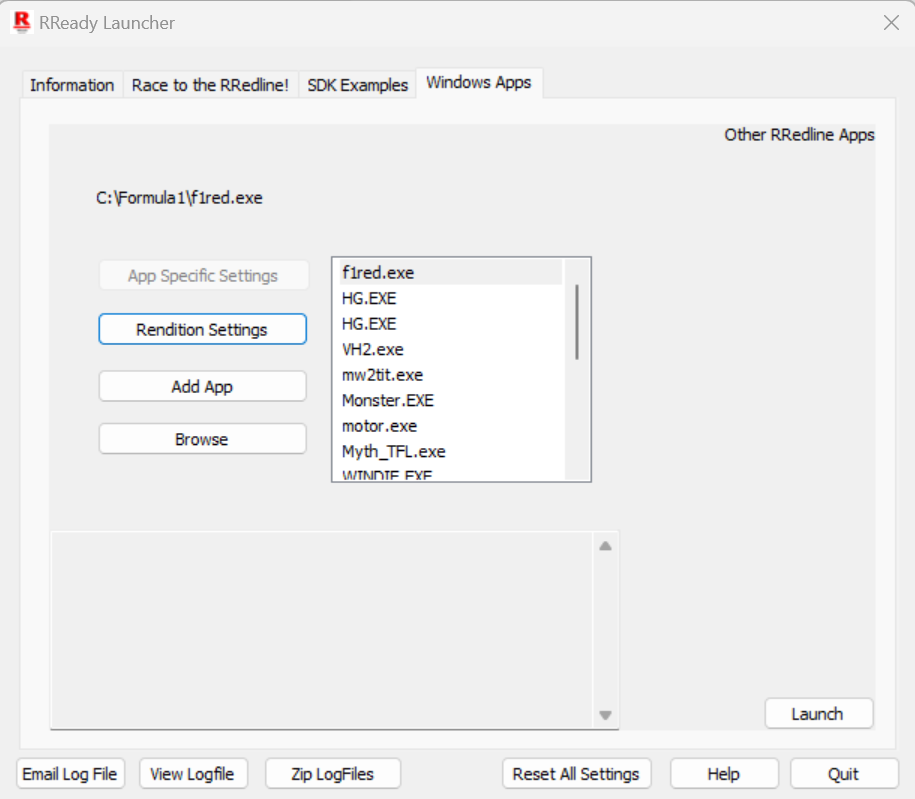Click Browse to locate an app
Image resolution: width=915 pixels, height=799 pixels.
pos(202,439)
